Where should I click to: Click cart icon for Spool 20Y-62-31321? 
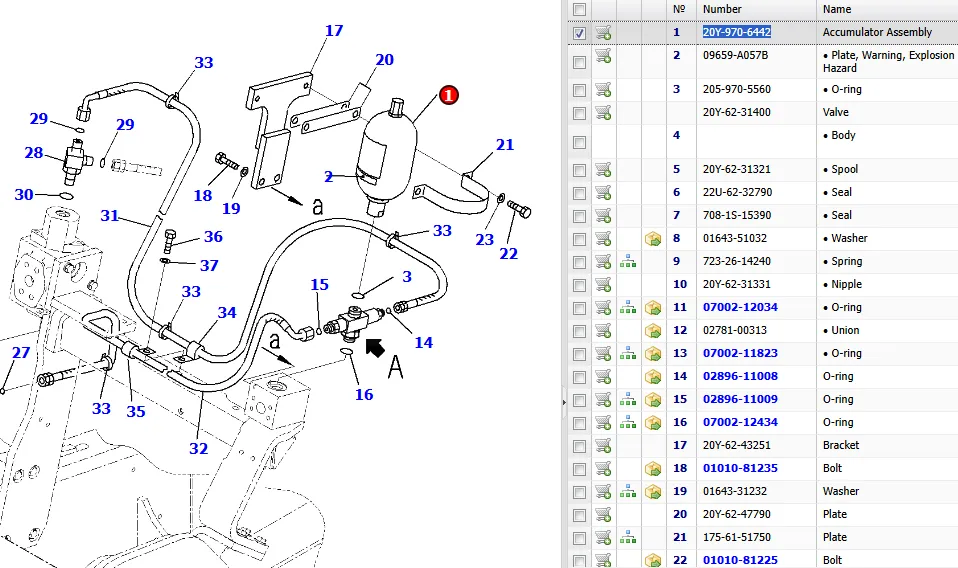(603, 170)
